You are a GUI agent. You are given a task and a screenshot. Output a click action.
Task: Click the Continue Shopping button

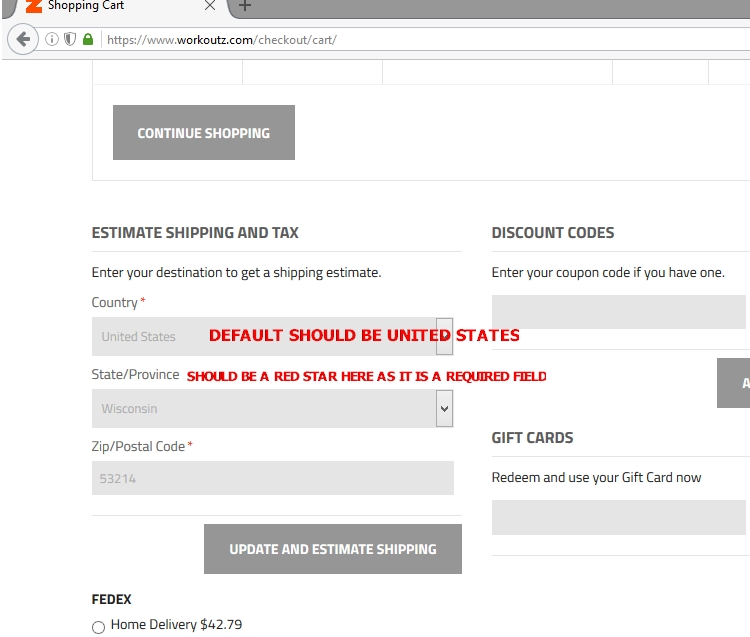[204, 132]
